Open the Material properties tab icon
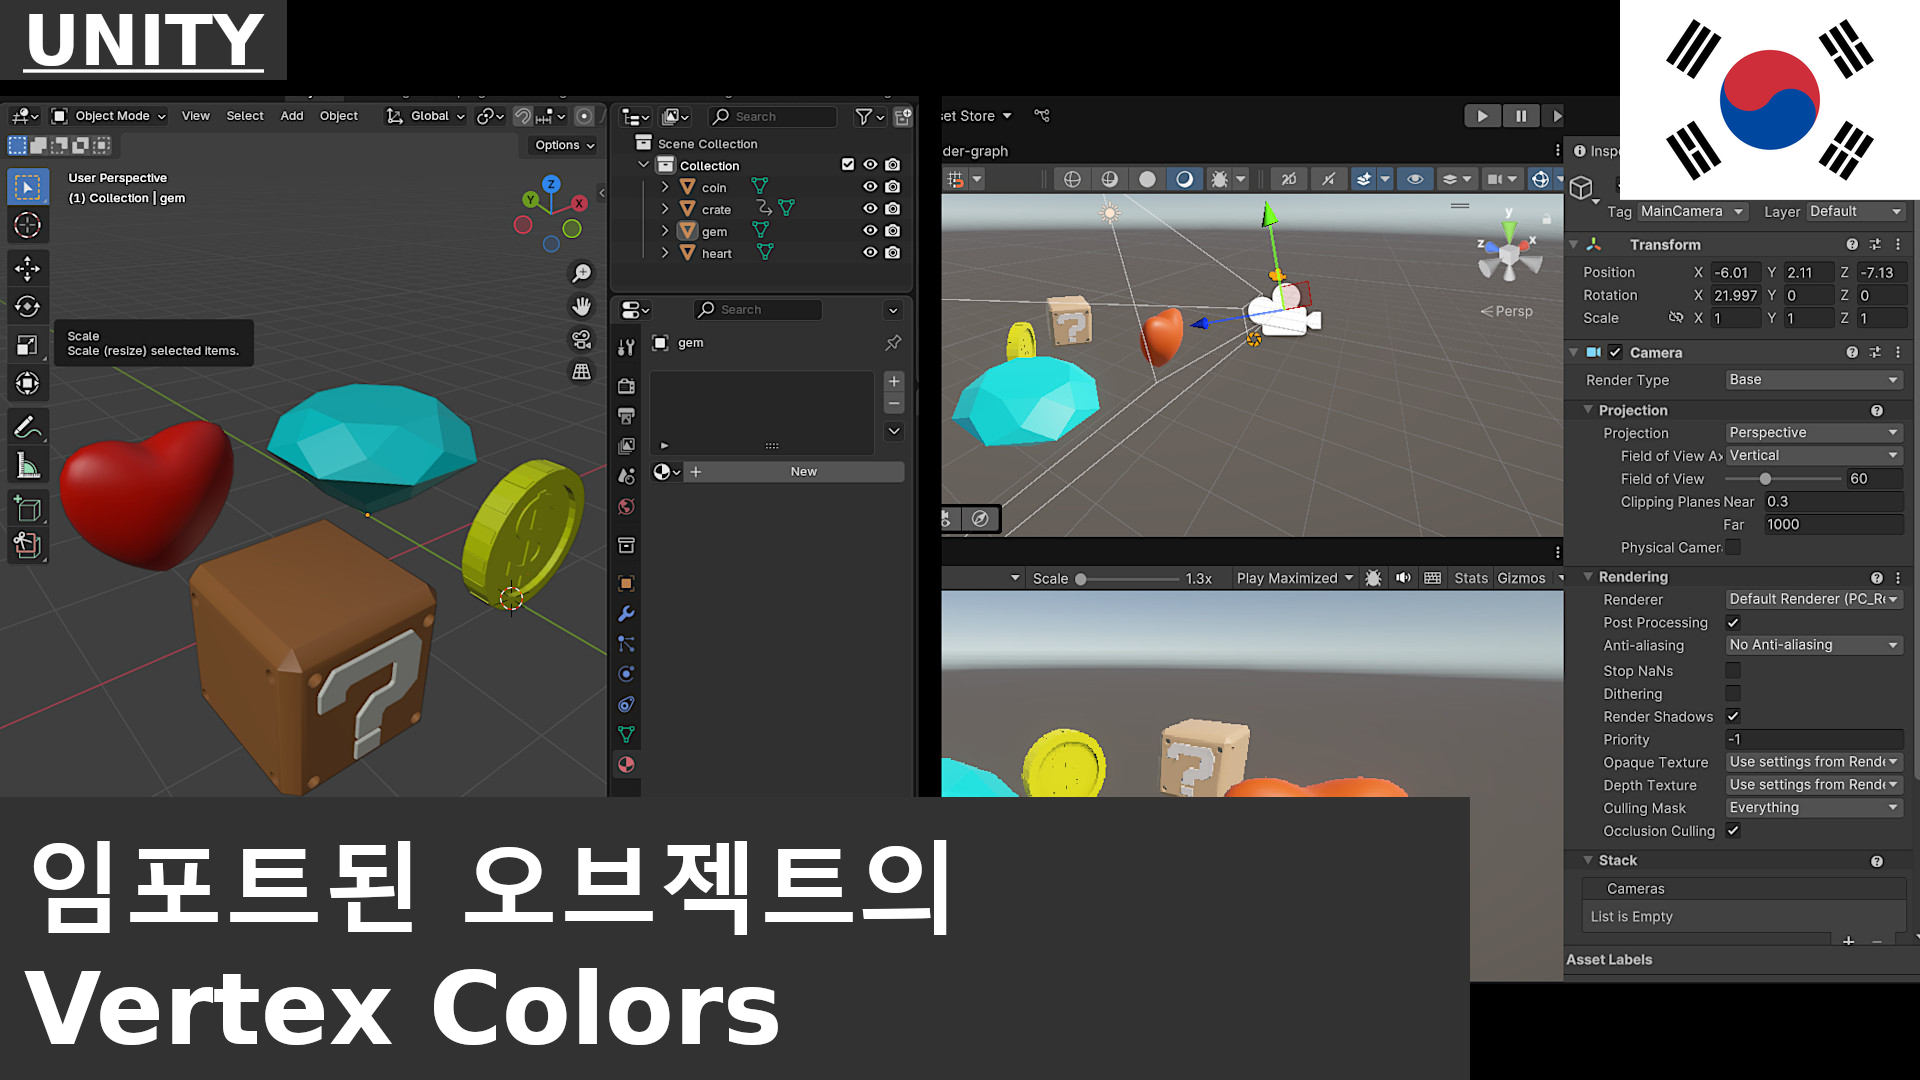The image size is (1920, 1080). pos(626,765)
